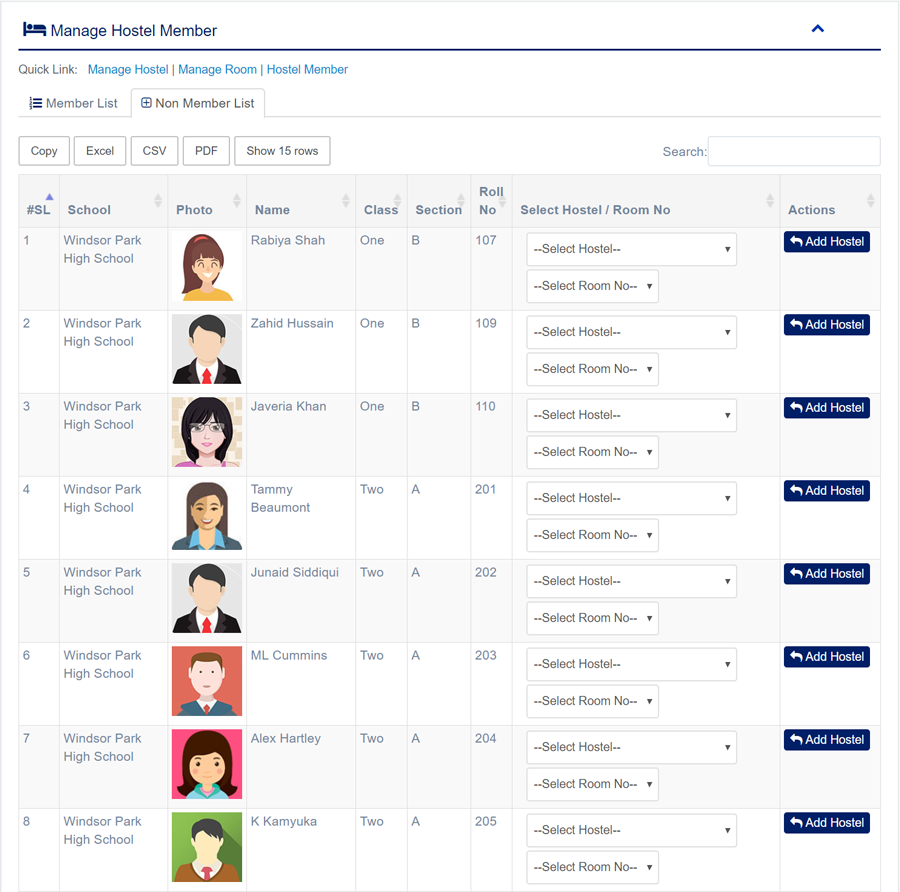This screenshot has width=900, height=892.
Task: Open the Manage Room quick link
Action: click(217, 70)
